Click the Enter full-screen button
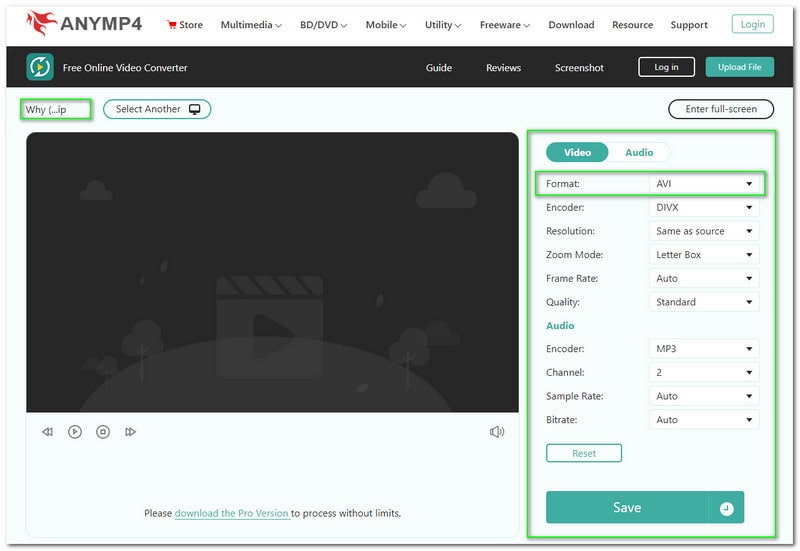Image resolution: width=800 pixels, height=551 pixels. pos(721,109)
